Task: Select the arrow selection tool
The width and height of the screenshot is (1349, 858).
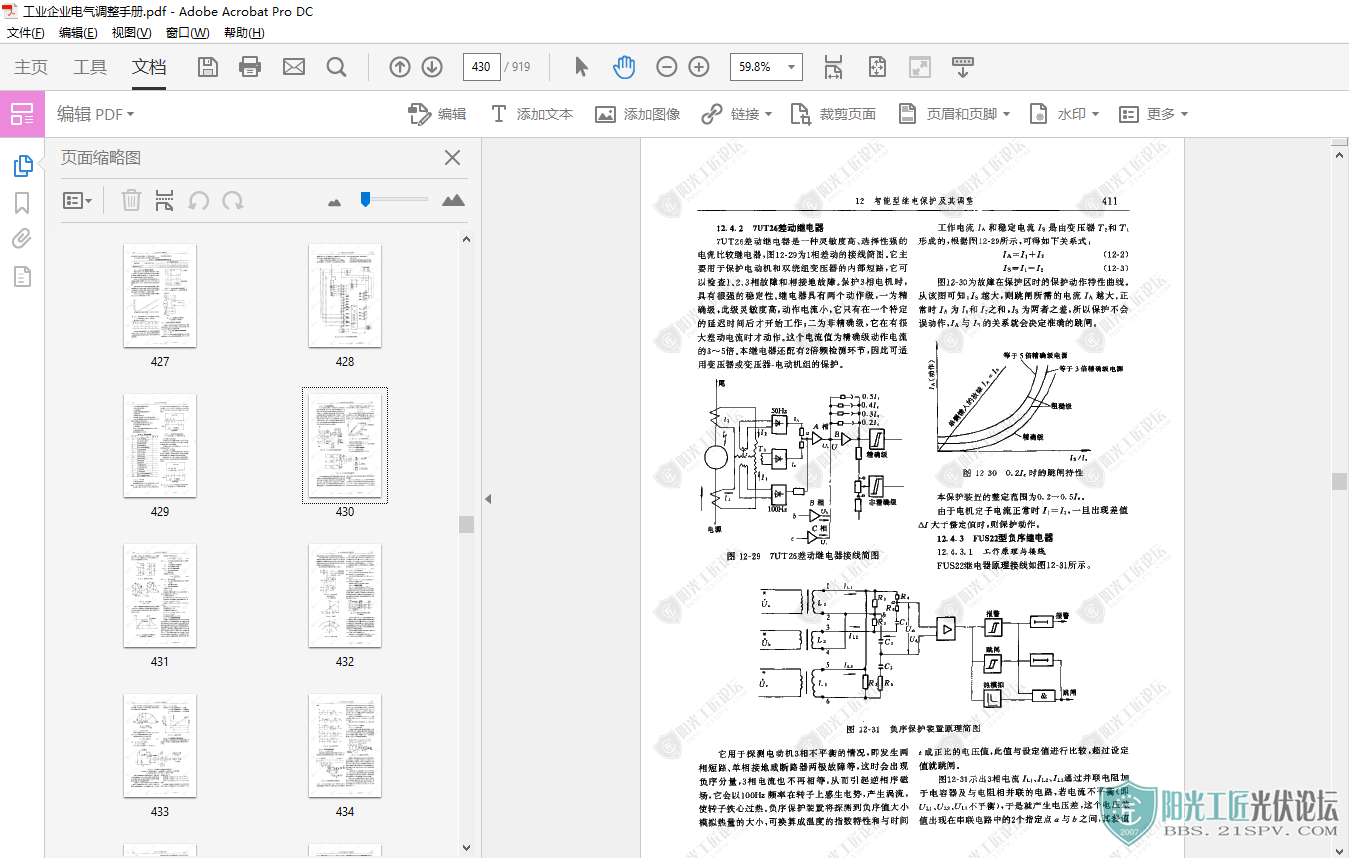Action: [582, 67]
